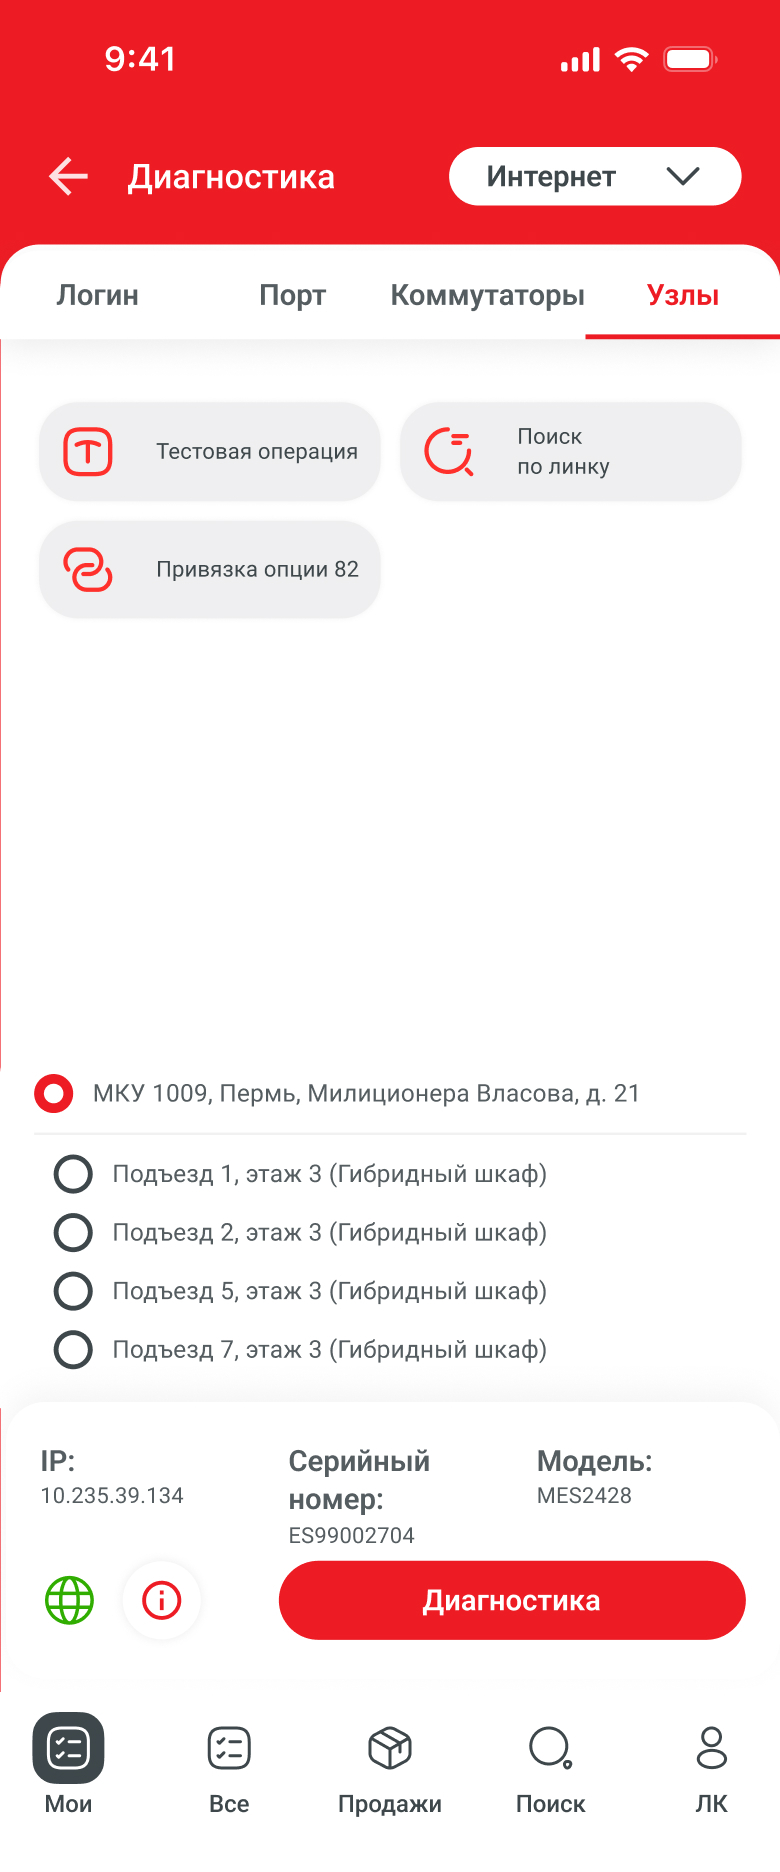The width and height of the screenshot is (780, 1872).
Task: Go to Все tasks list icon
Action: (229, 1749)
